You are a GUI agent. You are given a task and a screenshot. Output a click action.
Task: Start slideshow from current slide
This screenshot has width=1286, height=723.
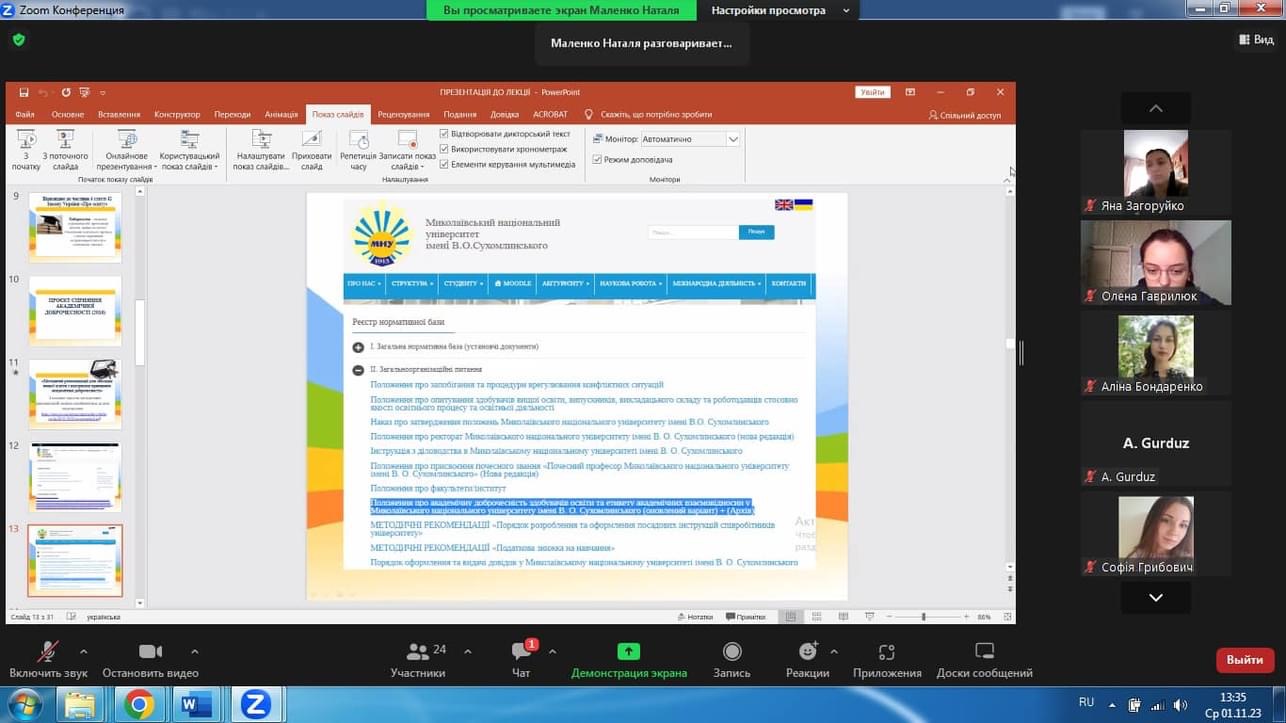click(x=65, y=150)
